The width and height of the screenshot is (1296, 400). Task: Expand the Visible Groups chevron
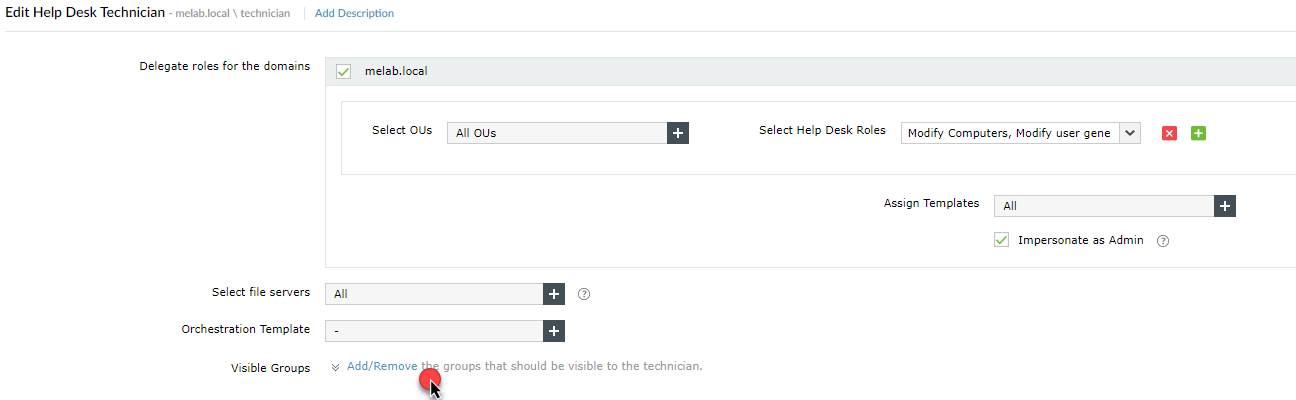[335, 367]
